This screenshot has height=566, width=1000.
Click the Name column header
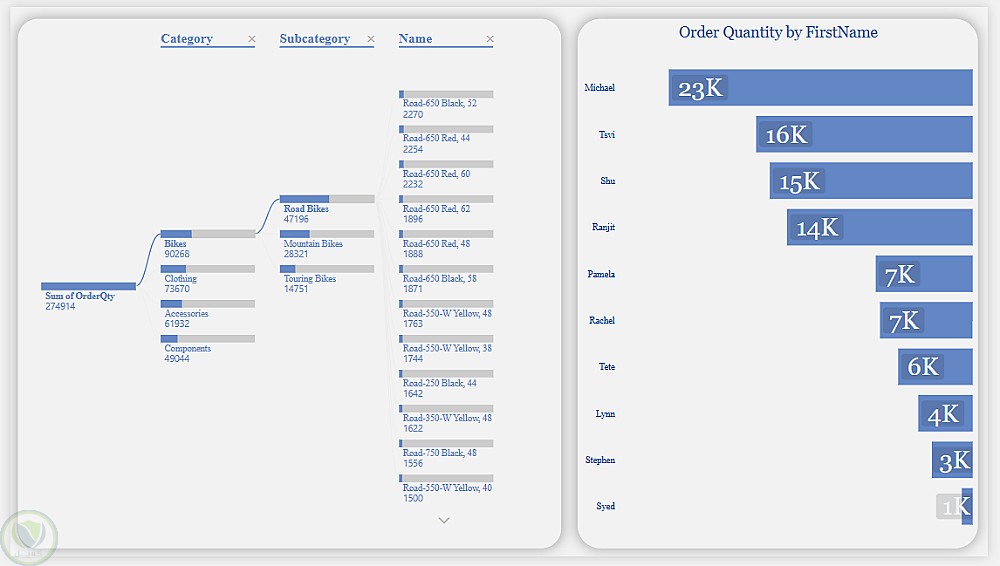coord(416,39)
